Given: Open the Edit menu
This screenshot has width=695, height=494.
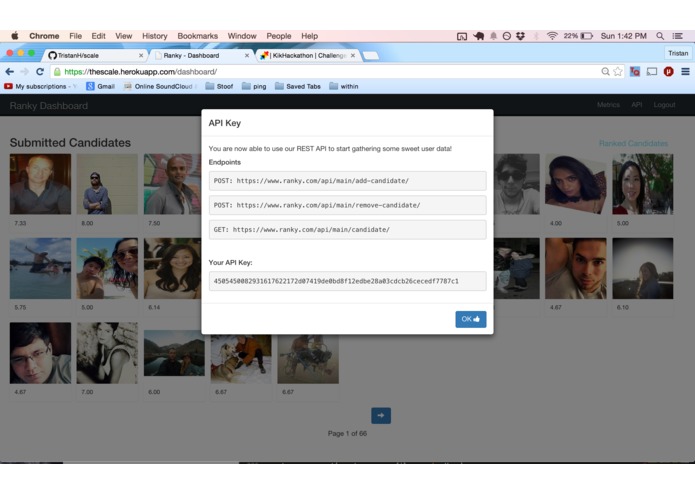Looking at the screenshot, I should coord(98,36).
